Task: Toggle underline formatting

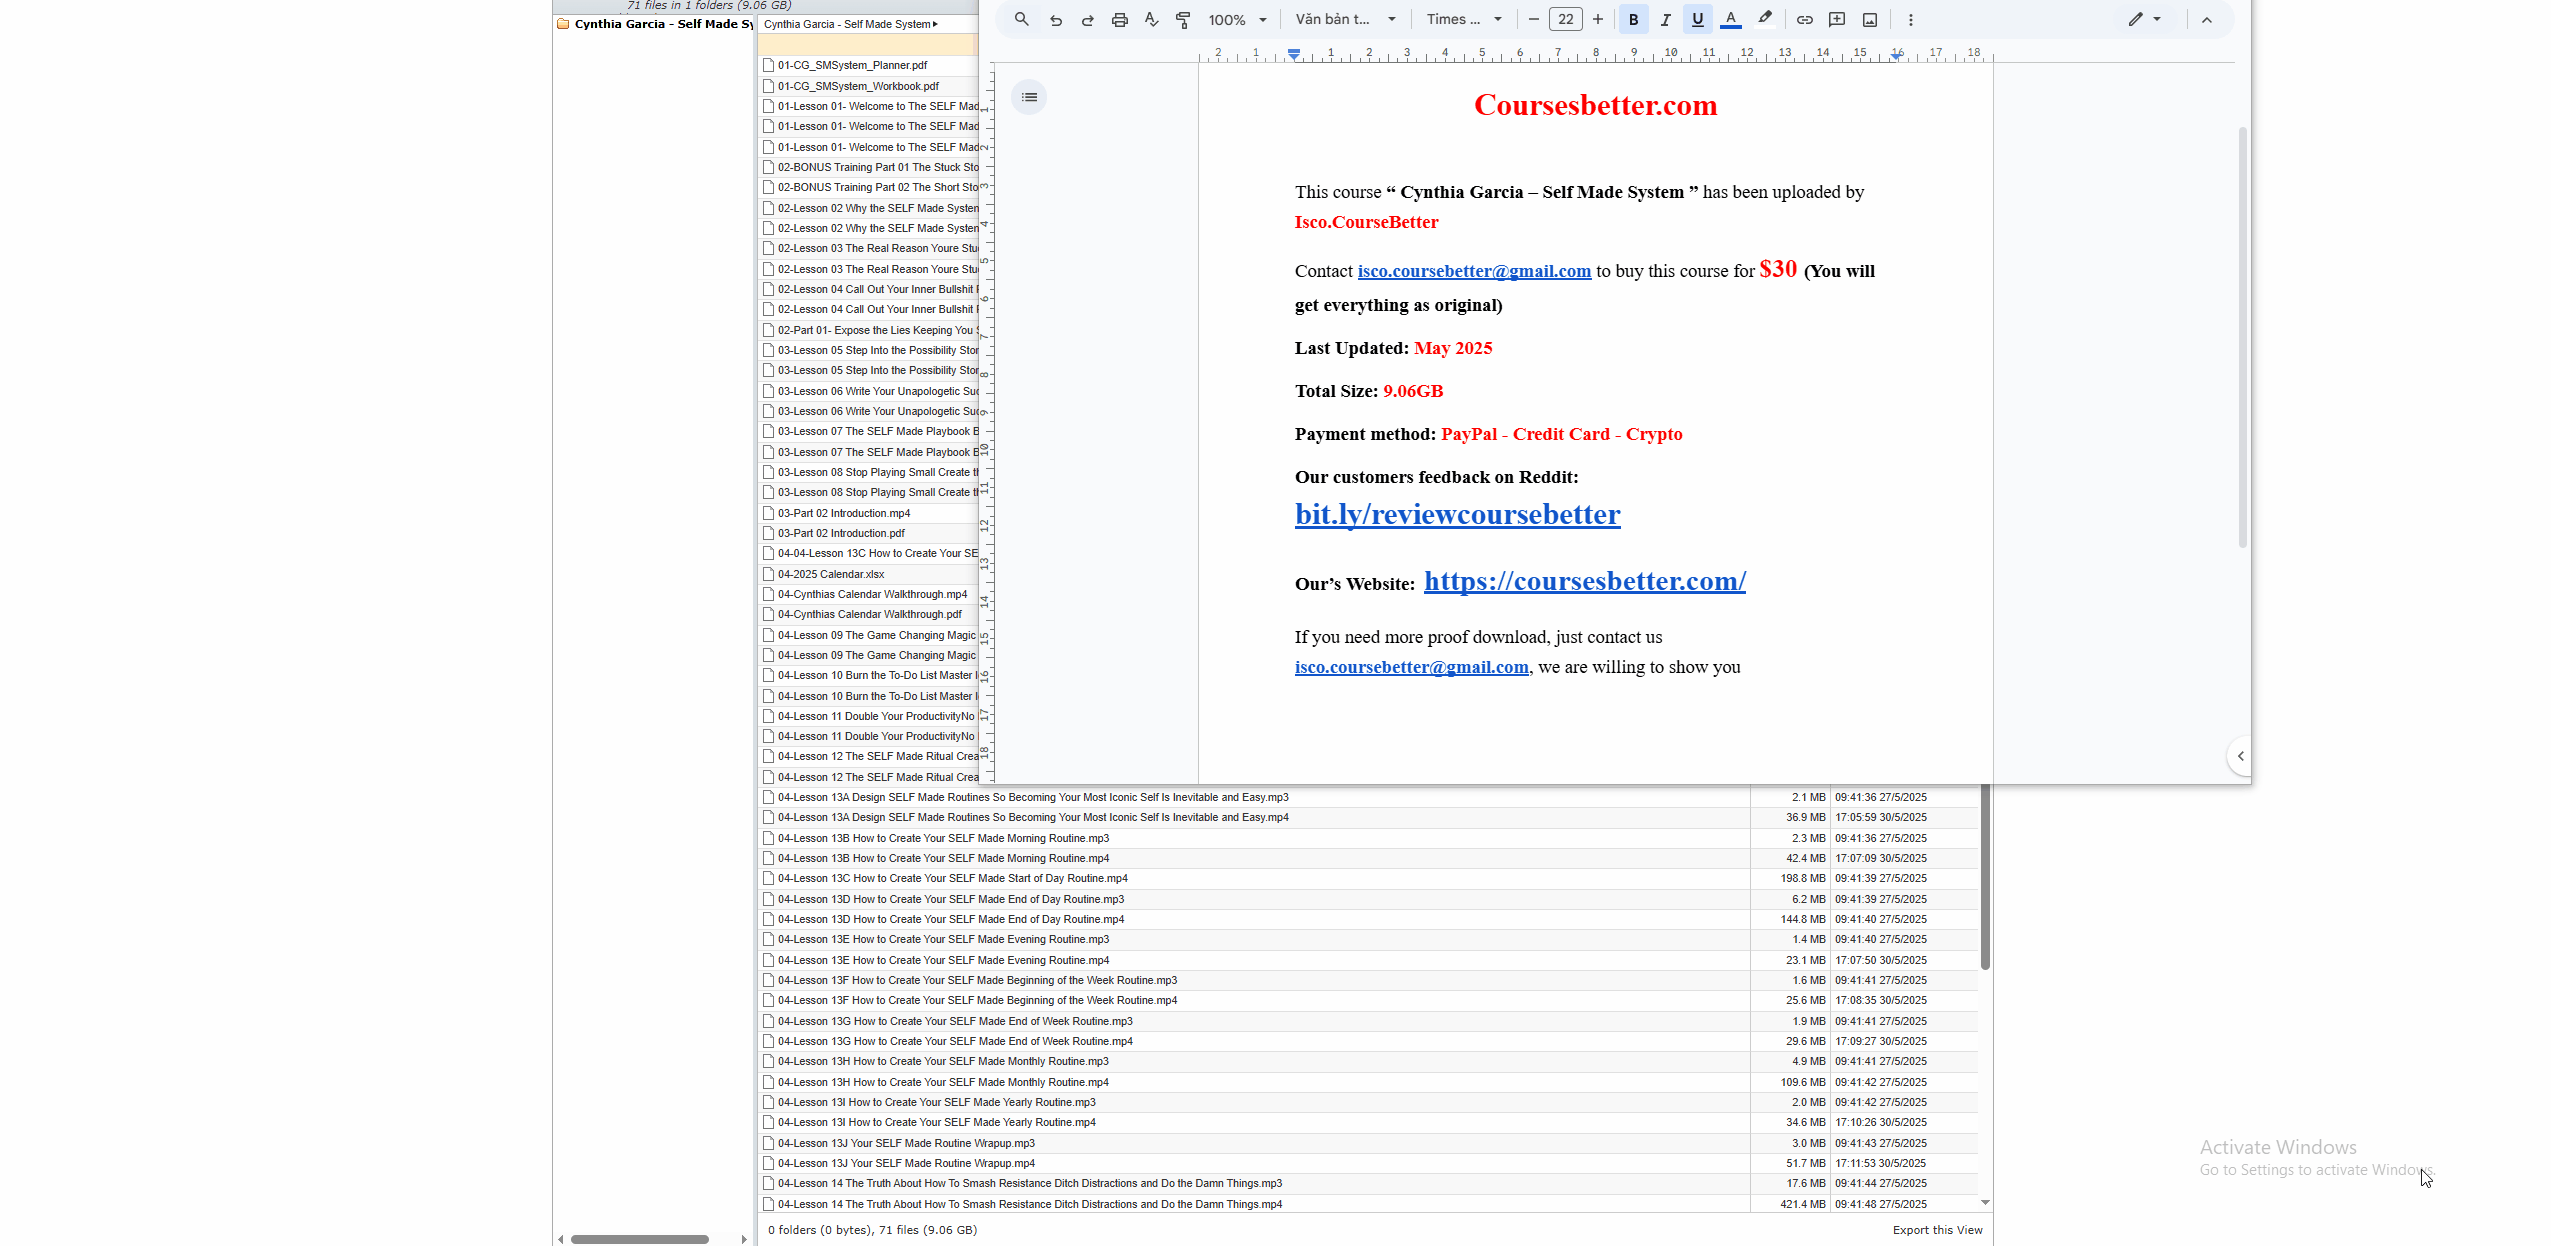Action: (x=1698, y=19)
